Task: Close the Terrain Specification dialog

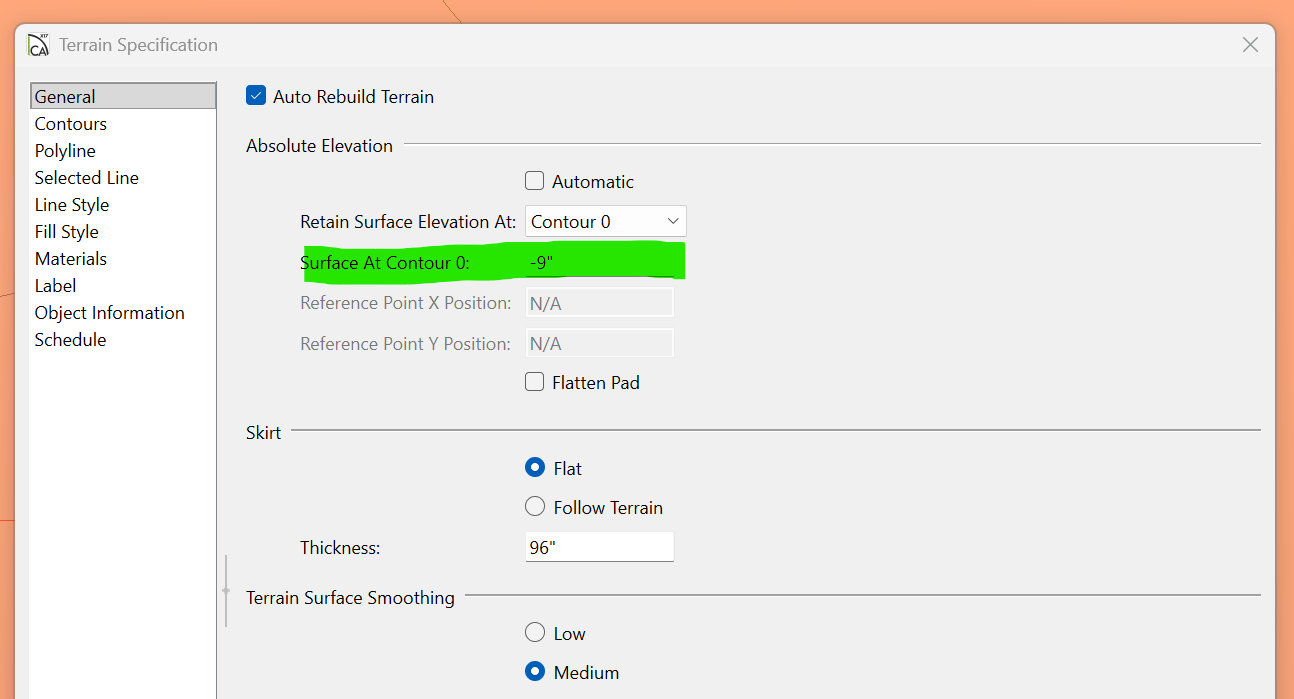Action: (x=1249, y=45)
